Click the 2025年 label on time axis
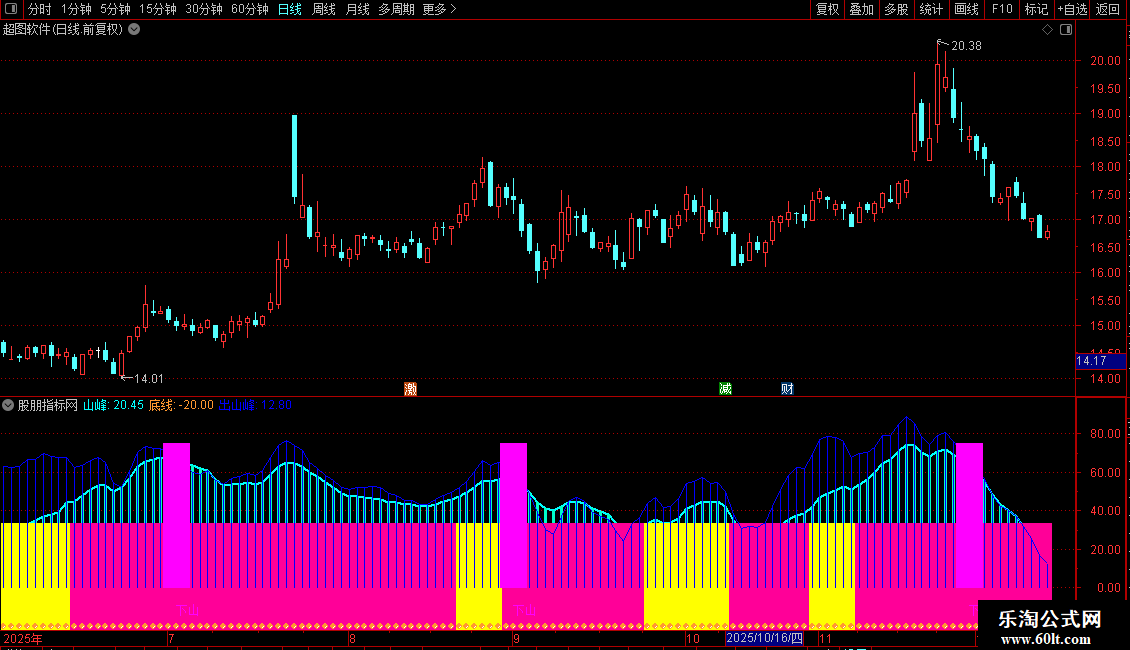The image size is (1130, 650). [x=23, y=638]
